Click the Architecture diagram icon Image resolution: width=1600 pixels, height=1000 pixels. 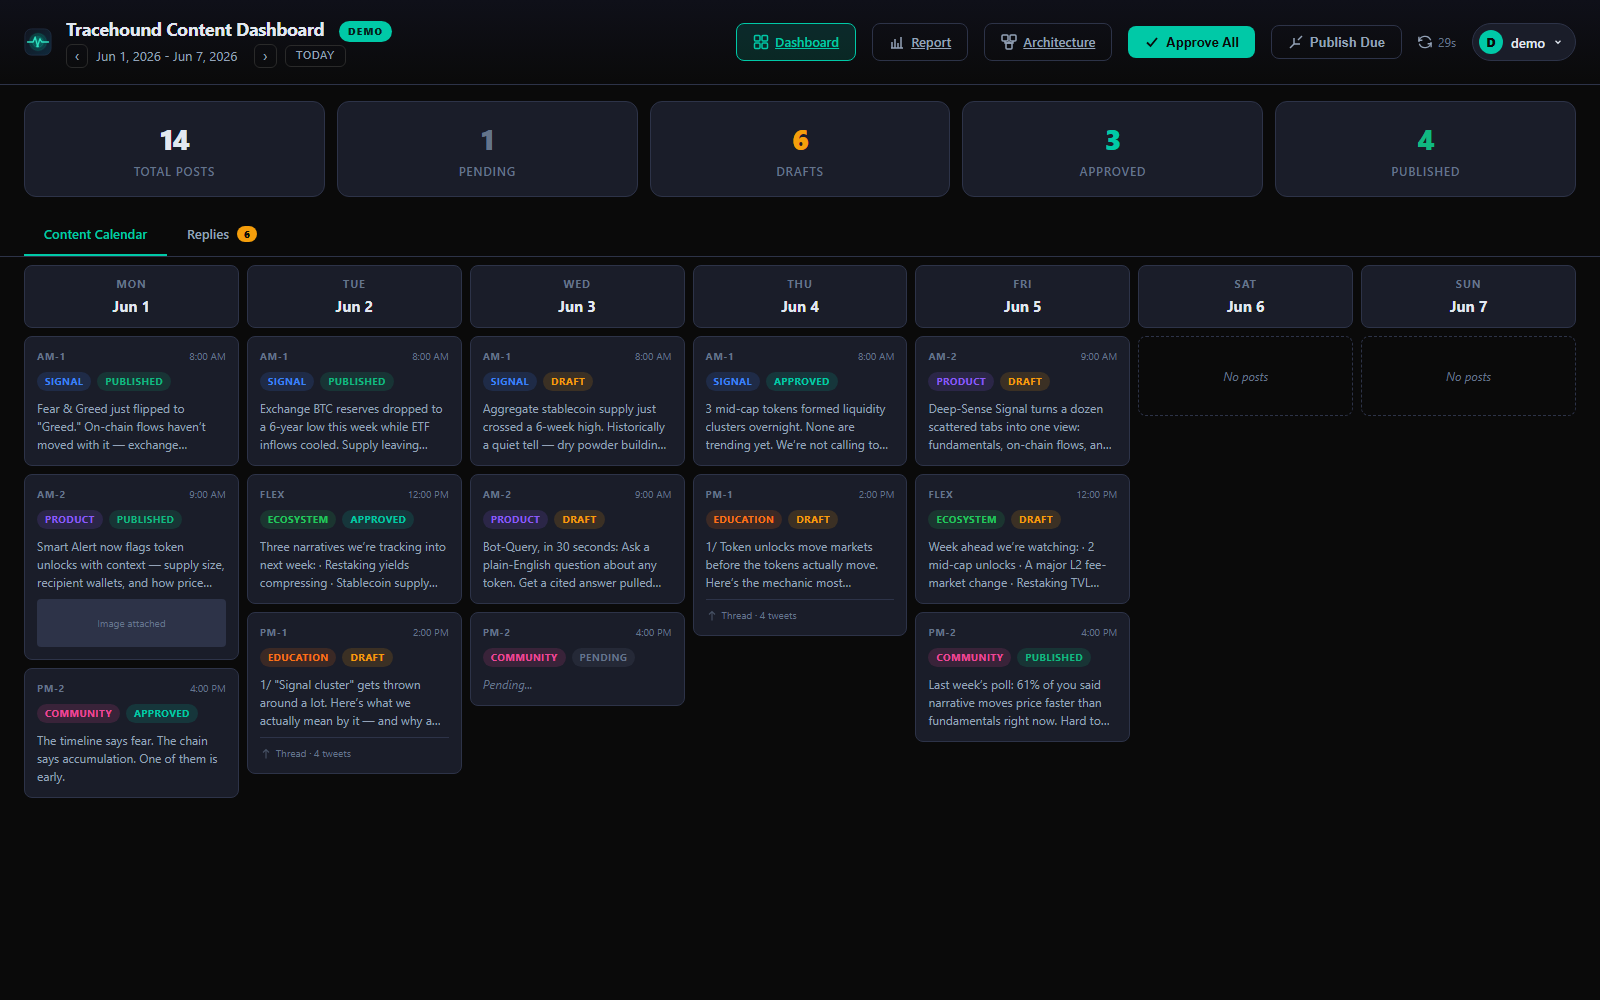pyautogui.click(x=1009, y=42)
